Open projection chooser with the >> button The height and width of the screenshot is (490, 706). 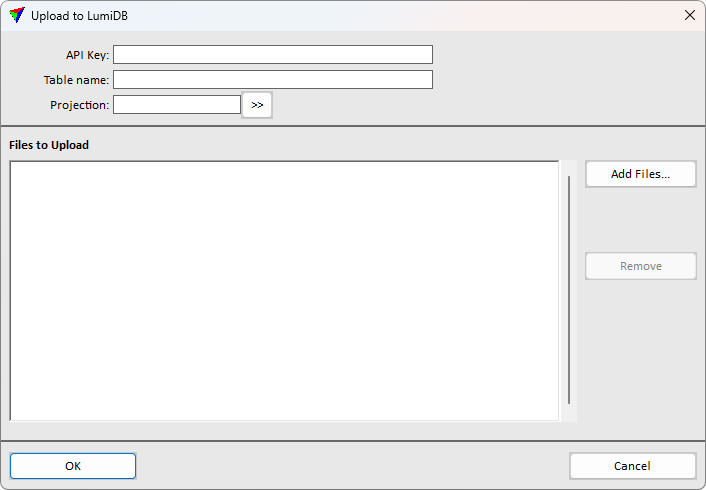[257, 105]
